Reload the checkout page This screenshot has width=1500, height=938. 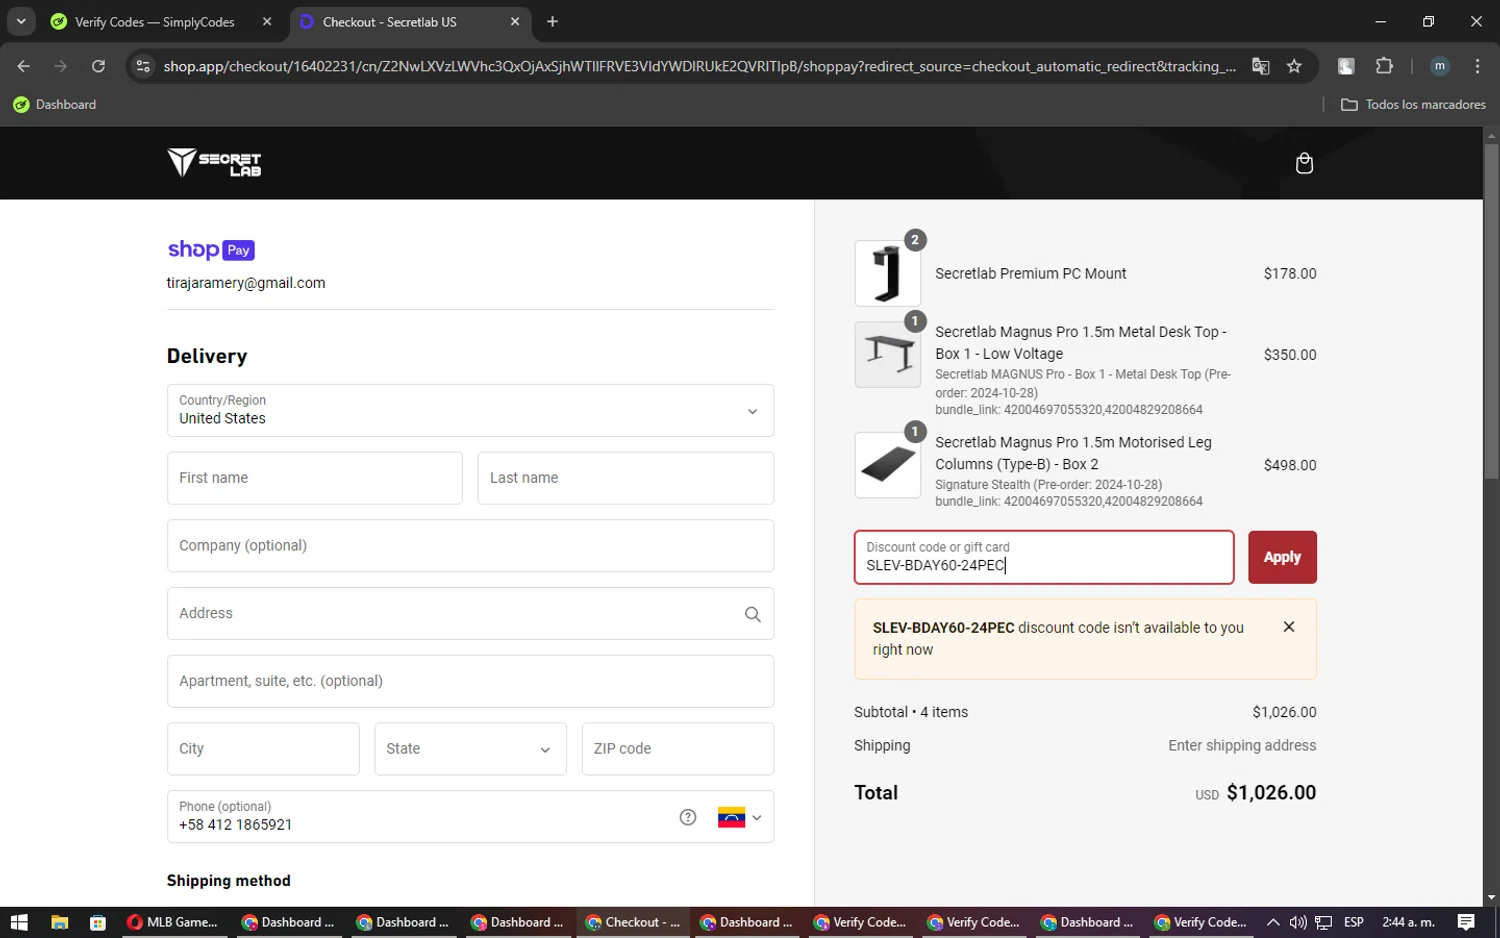click(x=98, y=66)
